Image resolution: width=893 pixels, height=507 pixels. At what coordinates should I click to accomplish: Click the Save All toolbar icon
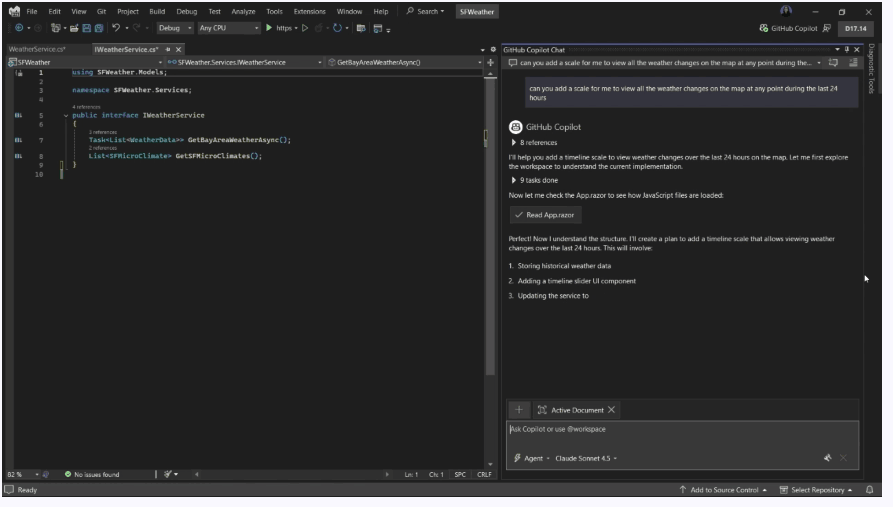click(99, 28)
